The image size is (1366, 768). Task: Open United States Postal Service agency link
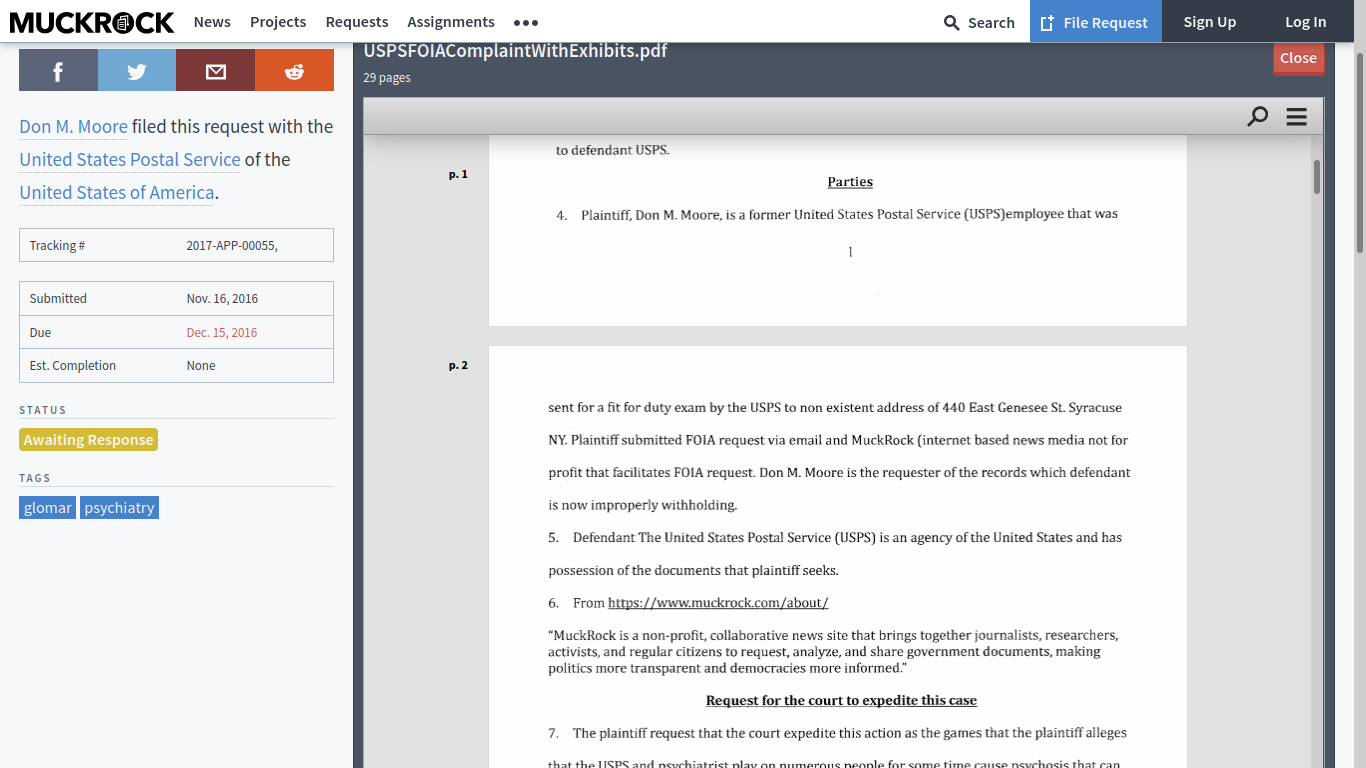tap(130, 160)
